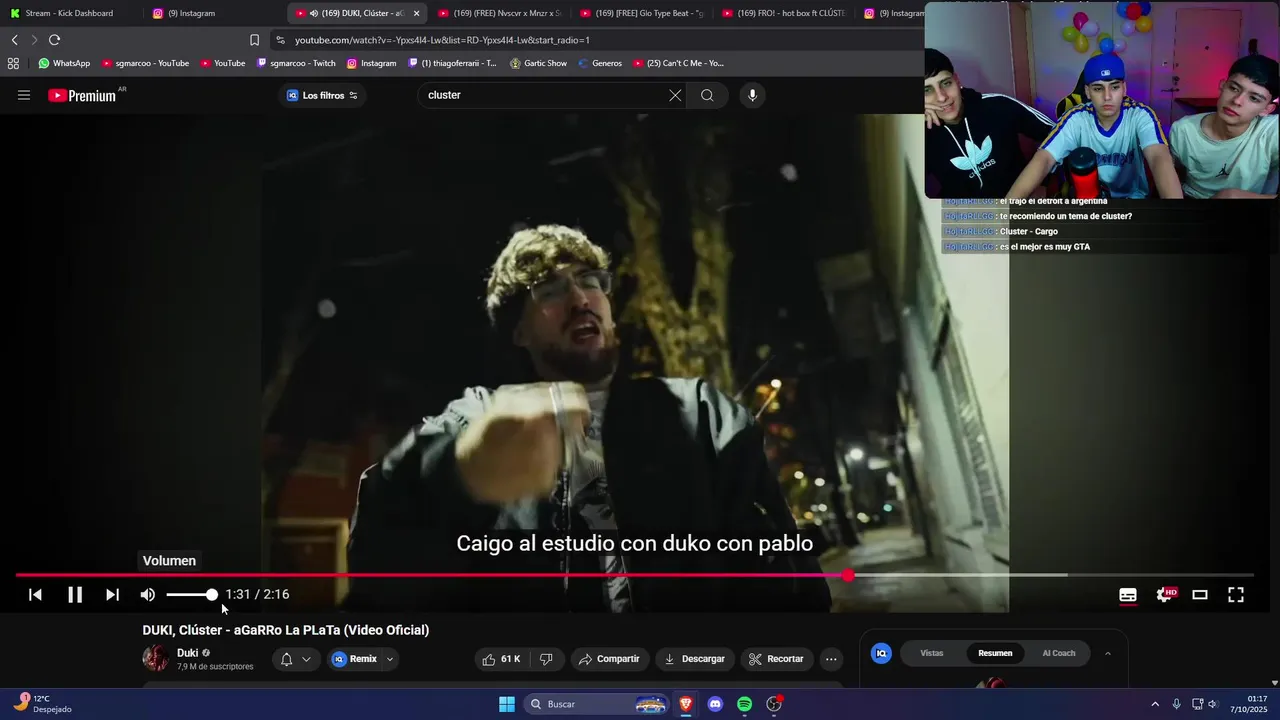This screenshot has height=720, width=1280.
Task: Expand the notification preferences chevron
Action: tap(306, 659)
